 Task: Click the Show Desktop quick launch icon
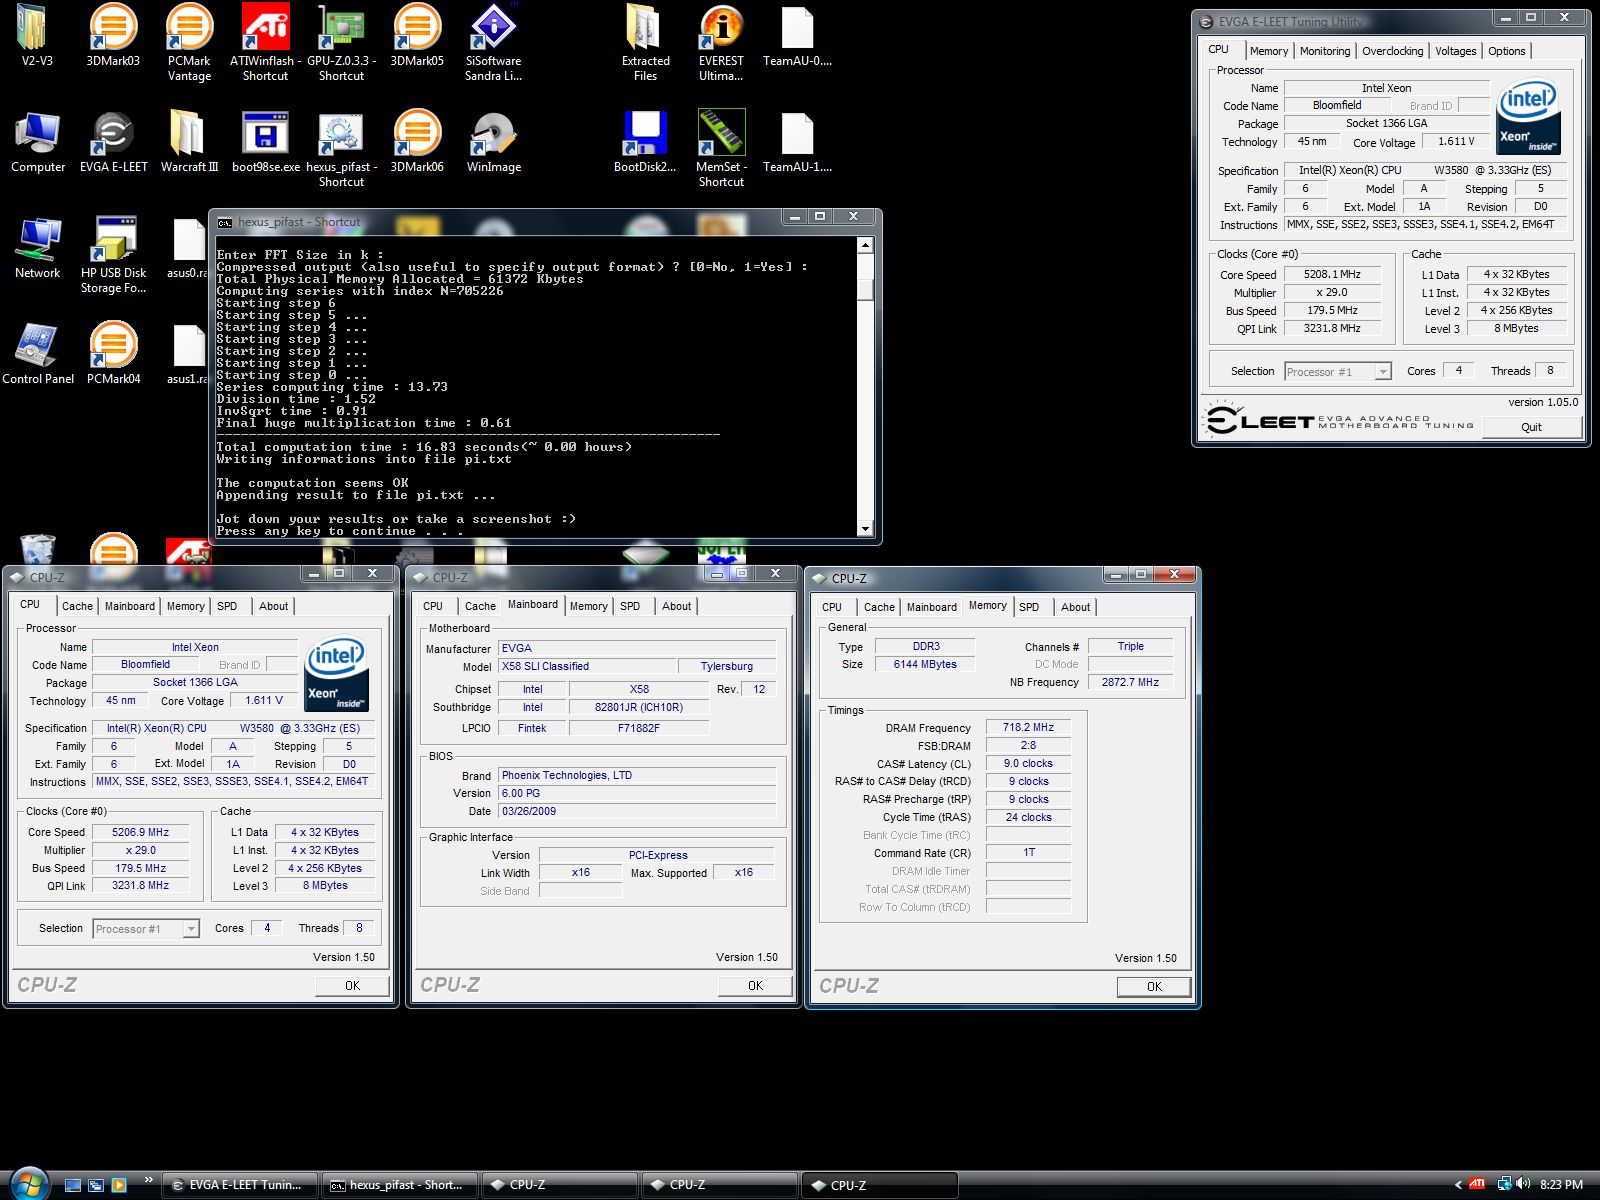[x=73, y=1185]
